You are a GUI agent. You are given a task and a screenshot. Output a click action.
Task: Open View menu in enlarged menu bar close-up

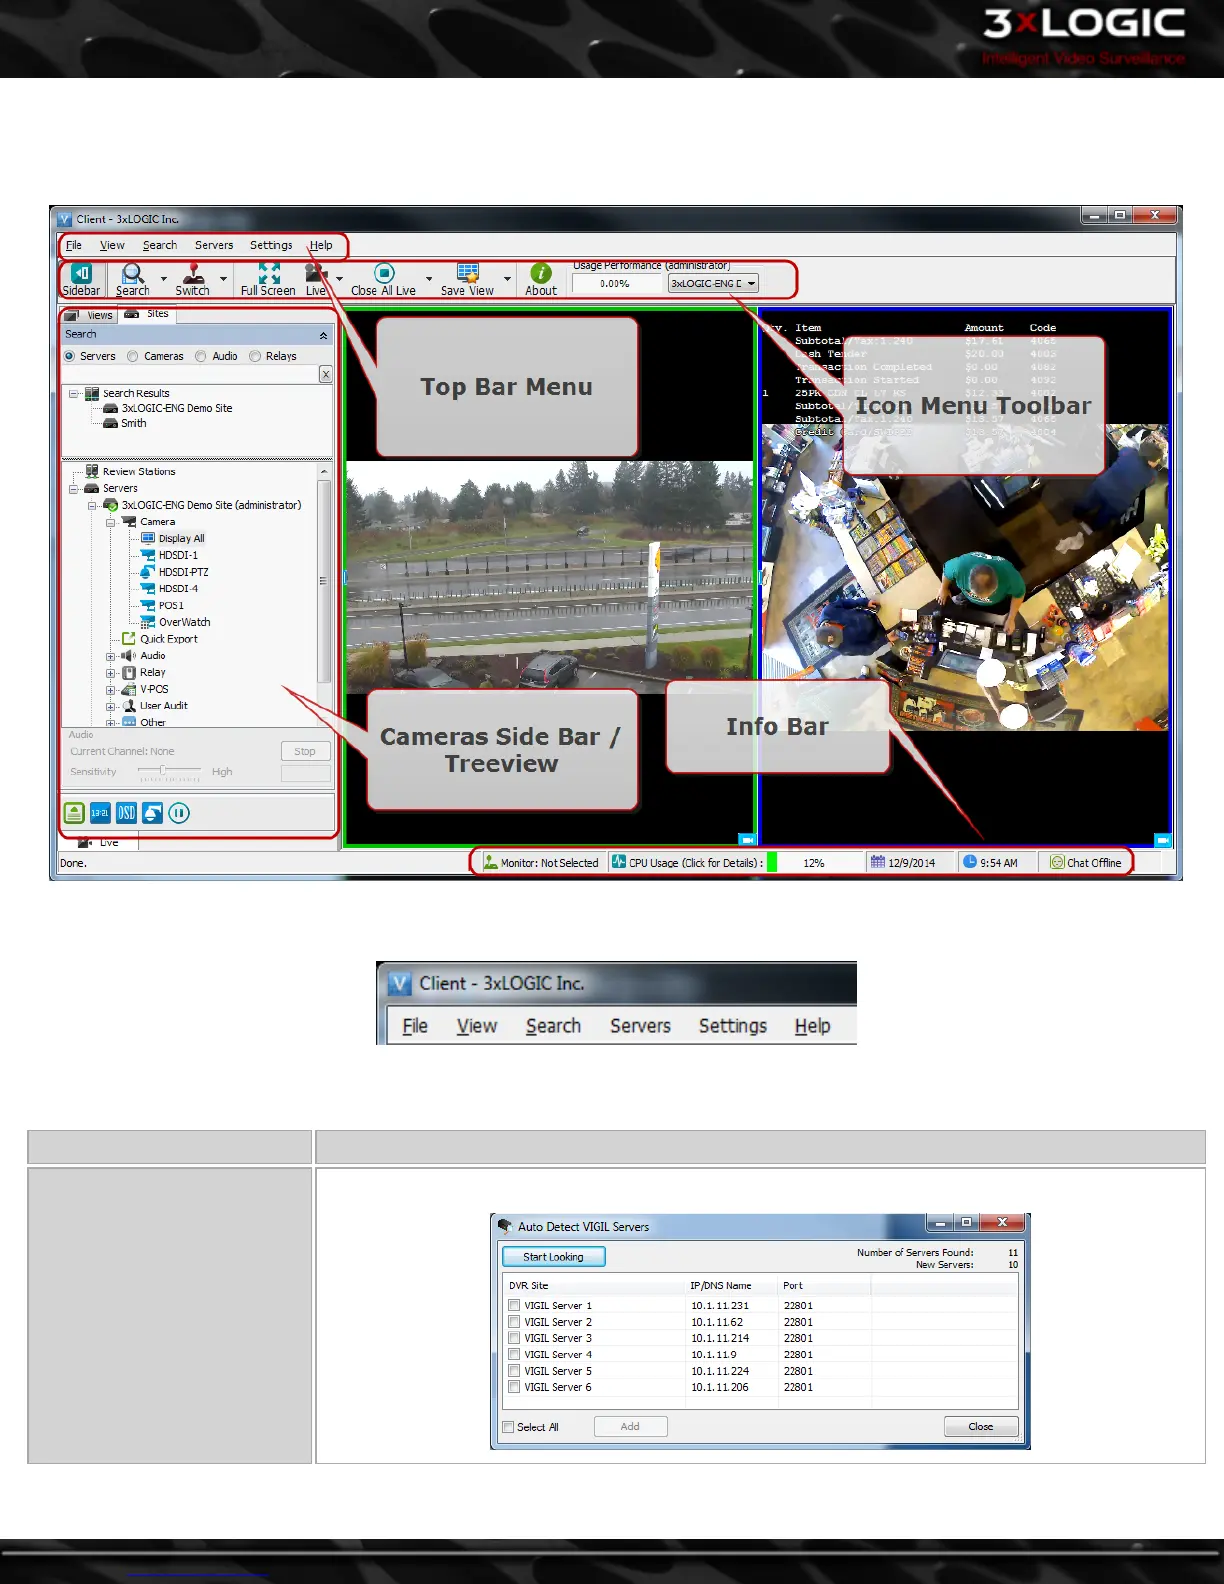pyautogui.click(x=477, y=1026)
